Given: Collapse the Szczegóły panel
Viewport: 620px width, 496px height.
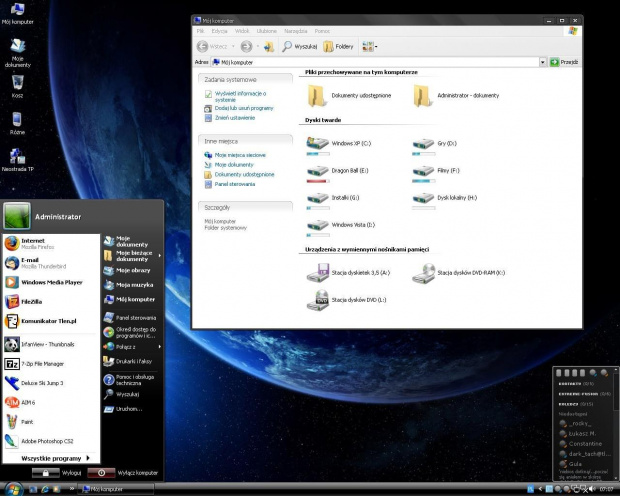Looking at the screenshot, I should (245, 207).
